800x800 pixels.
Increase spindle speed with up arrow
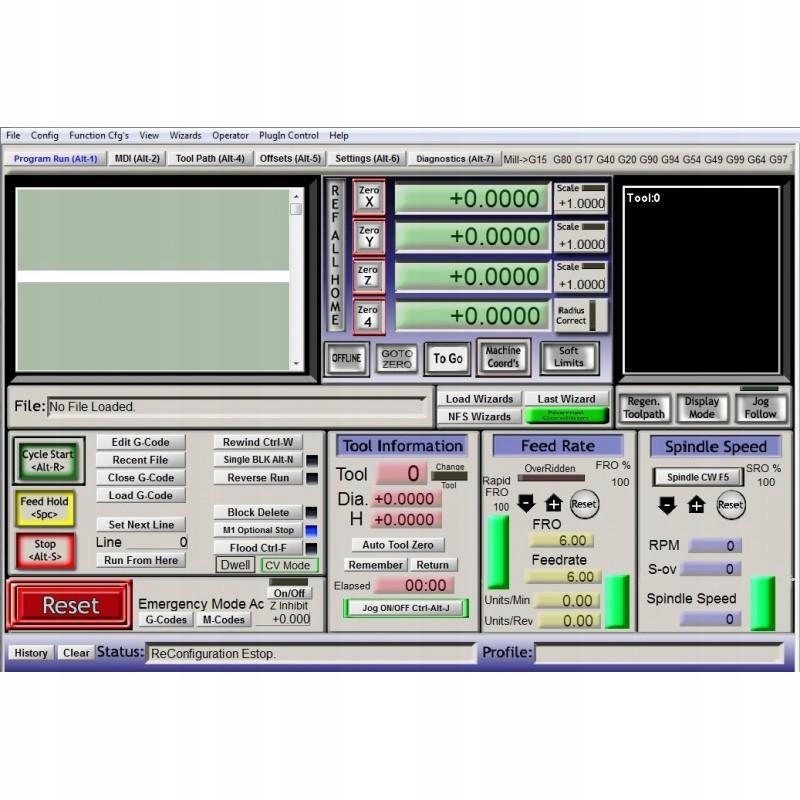point(696,505)
